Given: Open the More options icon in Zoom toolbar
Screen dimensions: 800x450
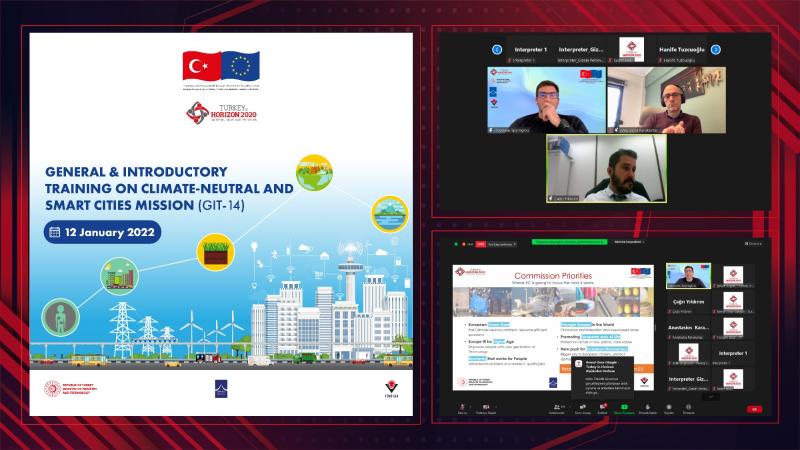Looking at the screenshot, I should pyautogui.click(x=688, y=407).
